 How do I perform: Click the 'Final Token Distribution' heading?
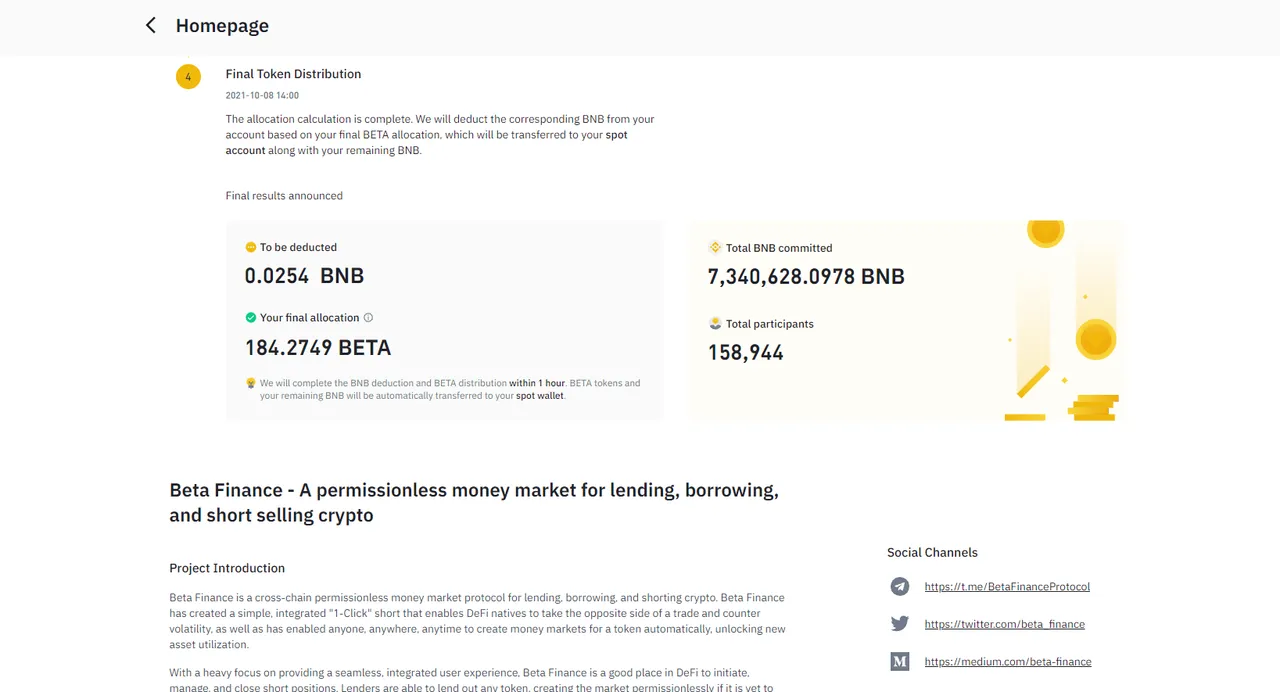tap(293, 74)
